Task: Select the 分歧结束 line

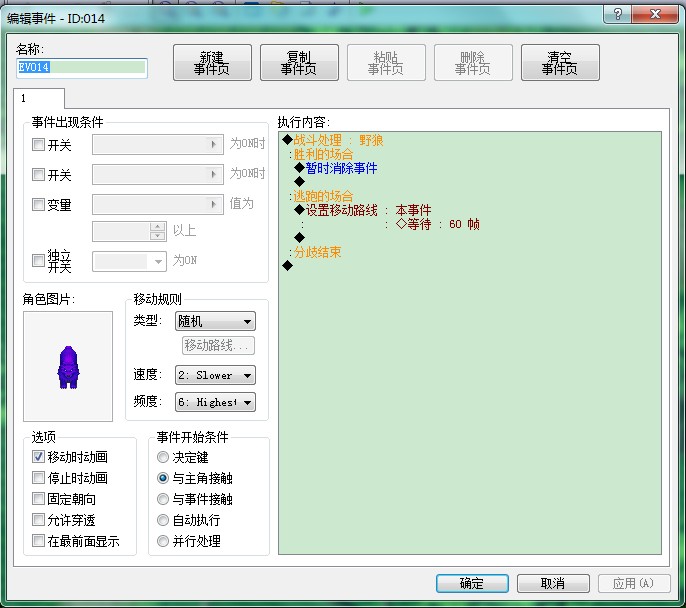Action: point(315,252)
